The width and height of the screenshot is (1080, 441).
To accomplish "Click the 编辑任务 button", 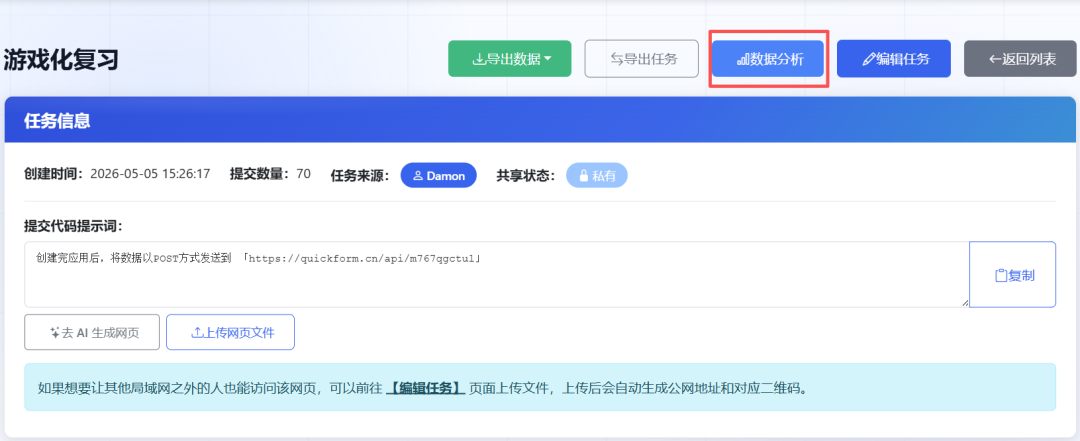I will click(894, 59).
